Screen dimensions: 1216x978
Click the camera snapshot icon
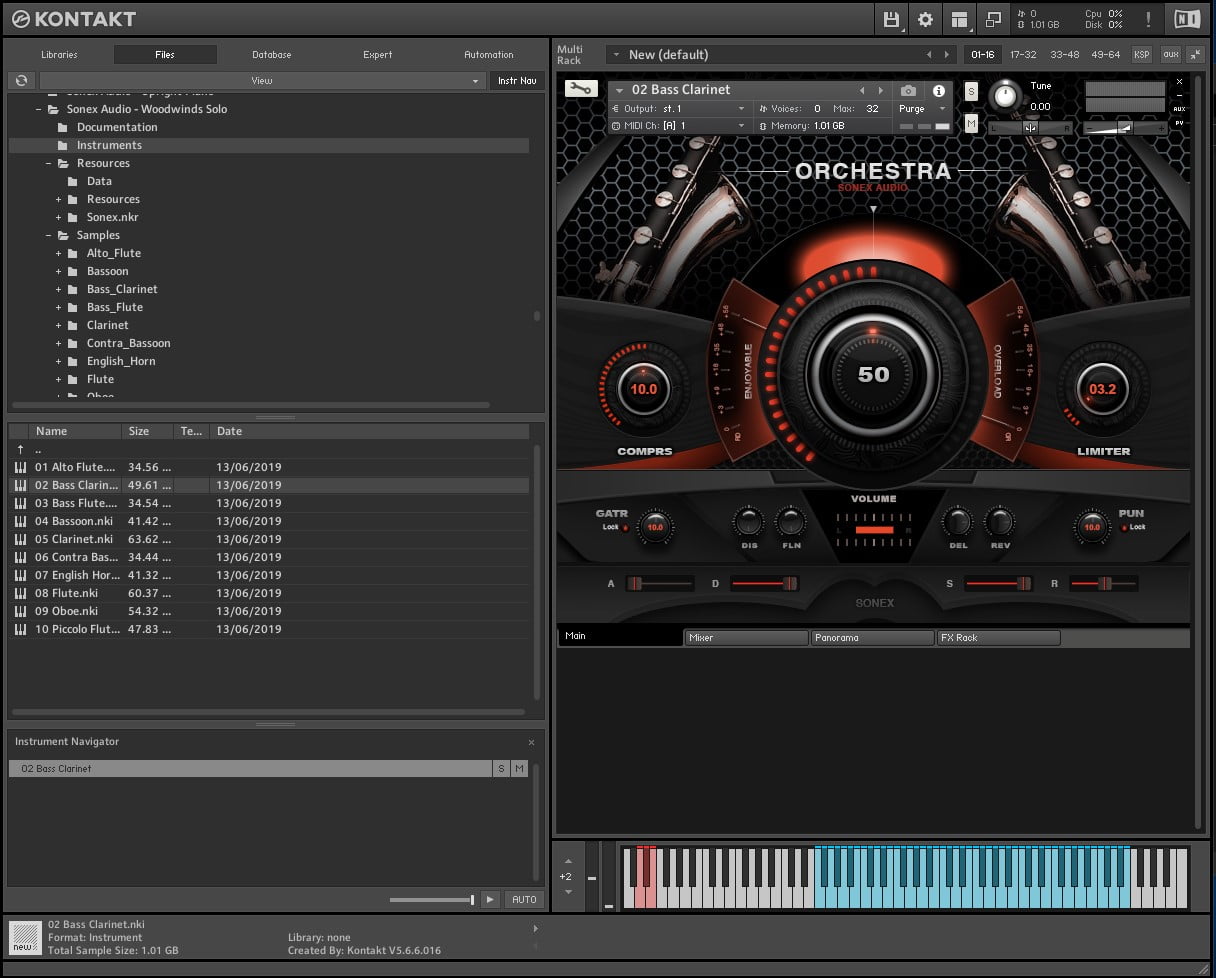point(908,90)
